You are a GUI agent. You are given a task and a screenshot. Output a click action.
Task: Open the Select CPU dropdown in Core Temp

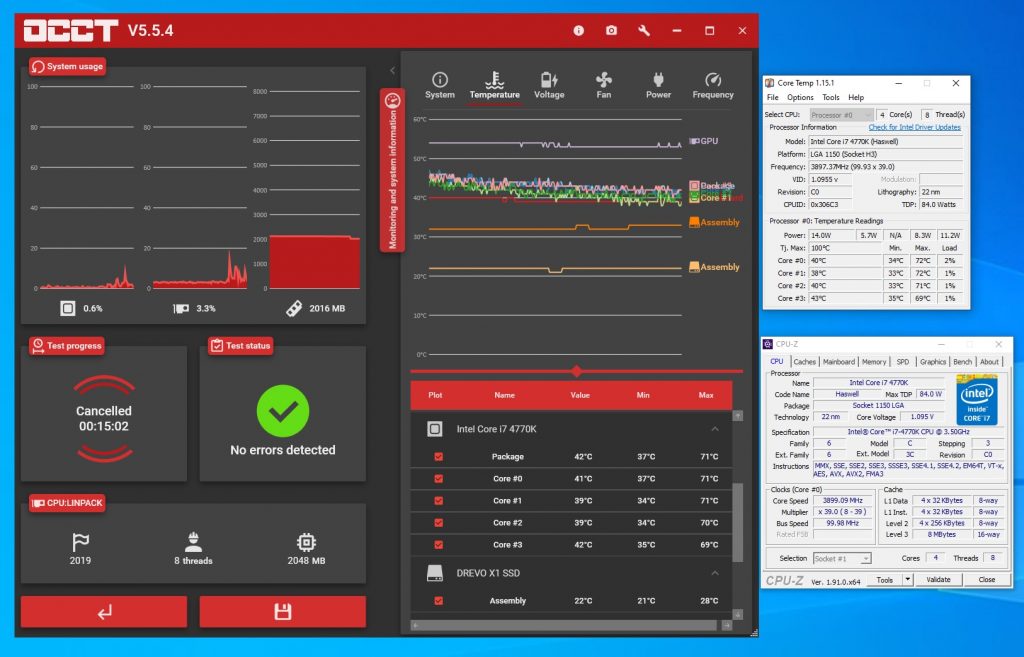pos(841,115)
